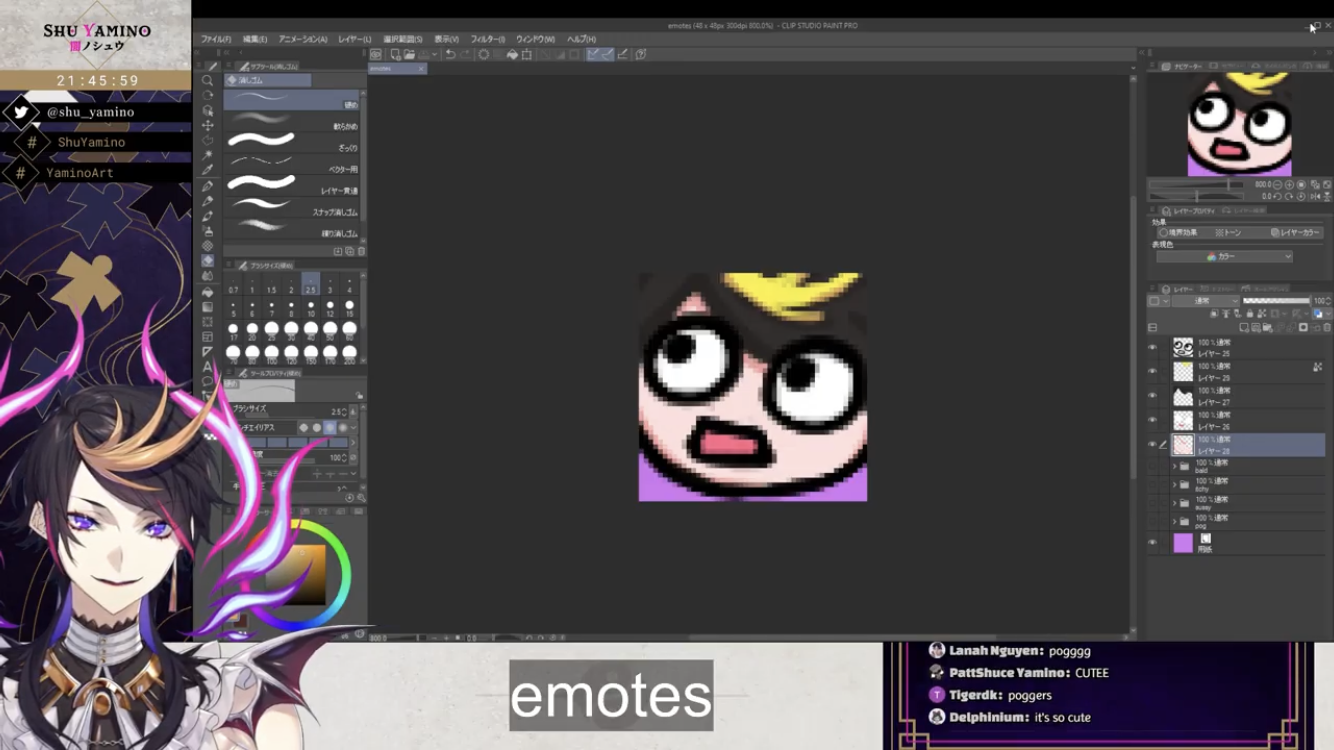Screen dimensions: 1334x750
Task: Select the Pen tool in toolbox
Action: [208, 186]
